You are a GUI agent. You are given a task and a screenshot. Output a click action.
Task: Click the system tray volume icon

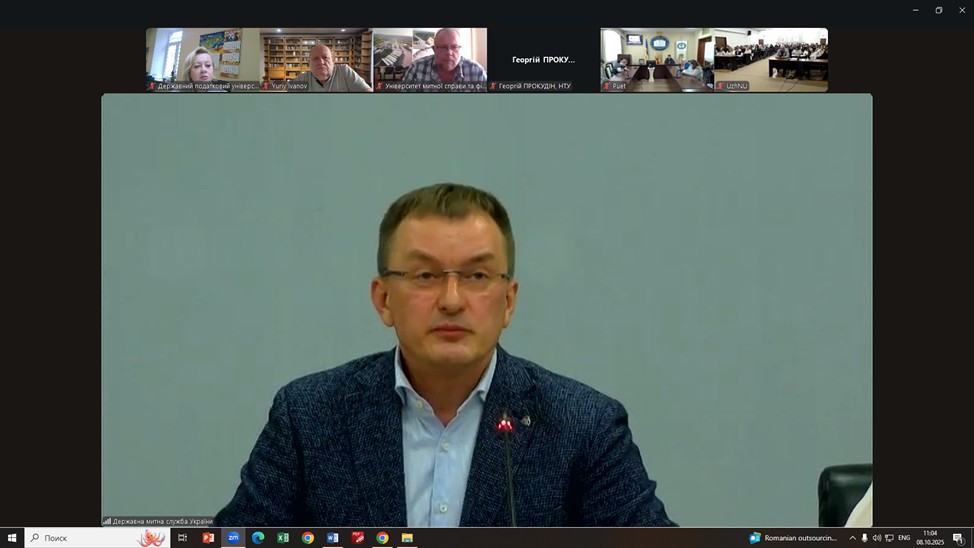pyautogui.click(x=877, y=538)
